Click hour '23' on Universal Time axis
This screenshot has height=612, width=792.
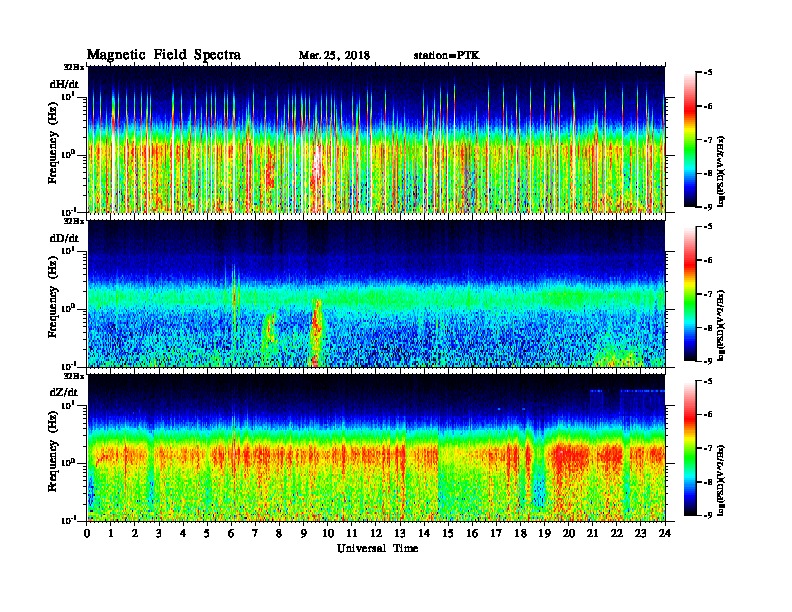[x=641, y=534]
